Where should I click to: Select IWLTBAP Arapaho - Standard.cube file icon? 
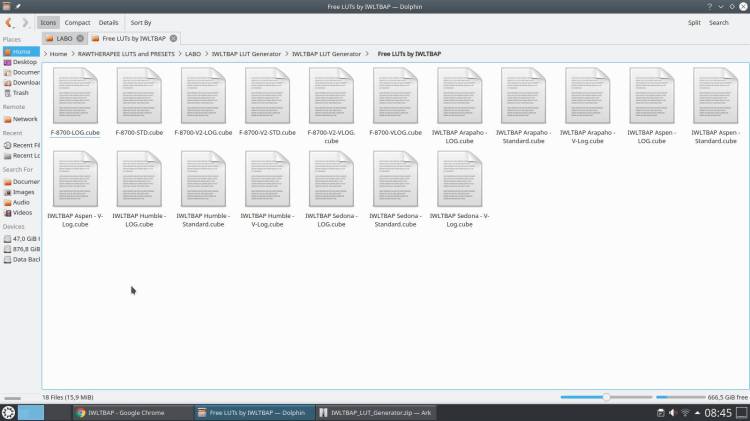click(523, 95)
